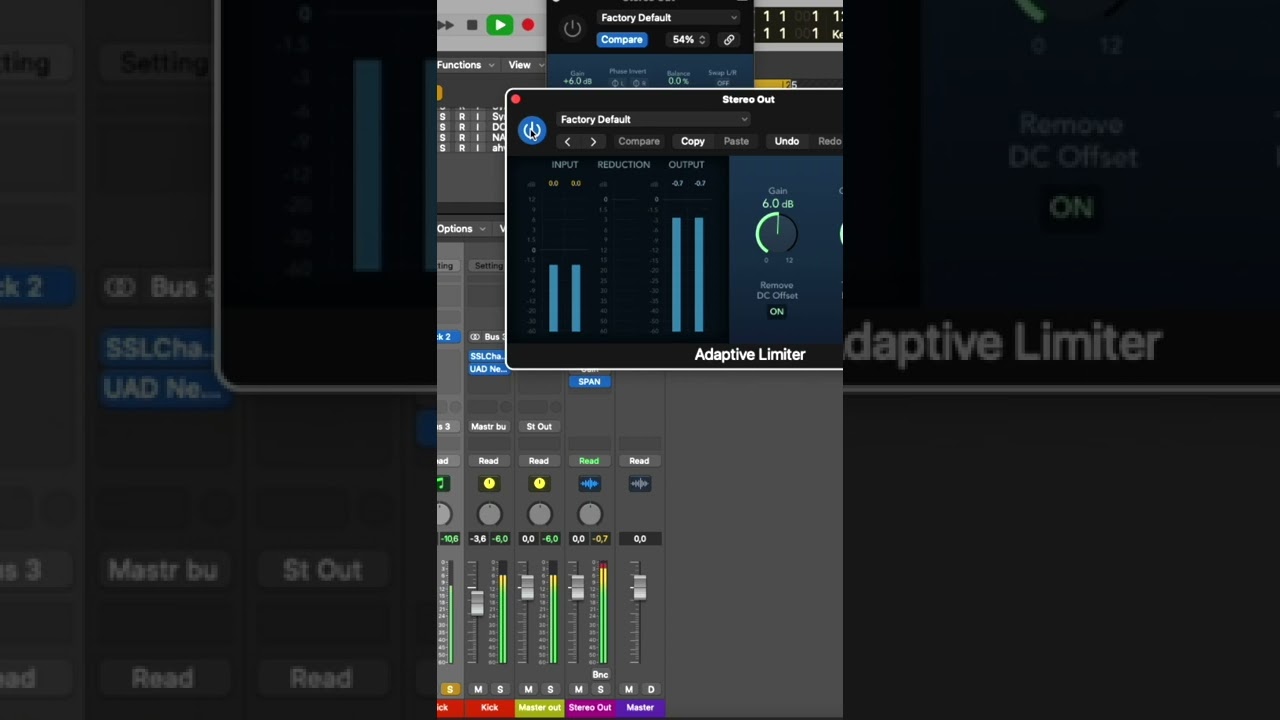Image resolution: width=1280 pixels, height=720 pixels.
Task: Click the Kick channel volume fader
Action: 478,602
